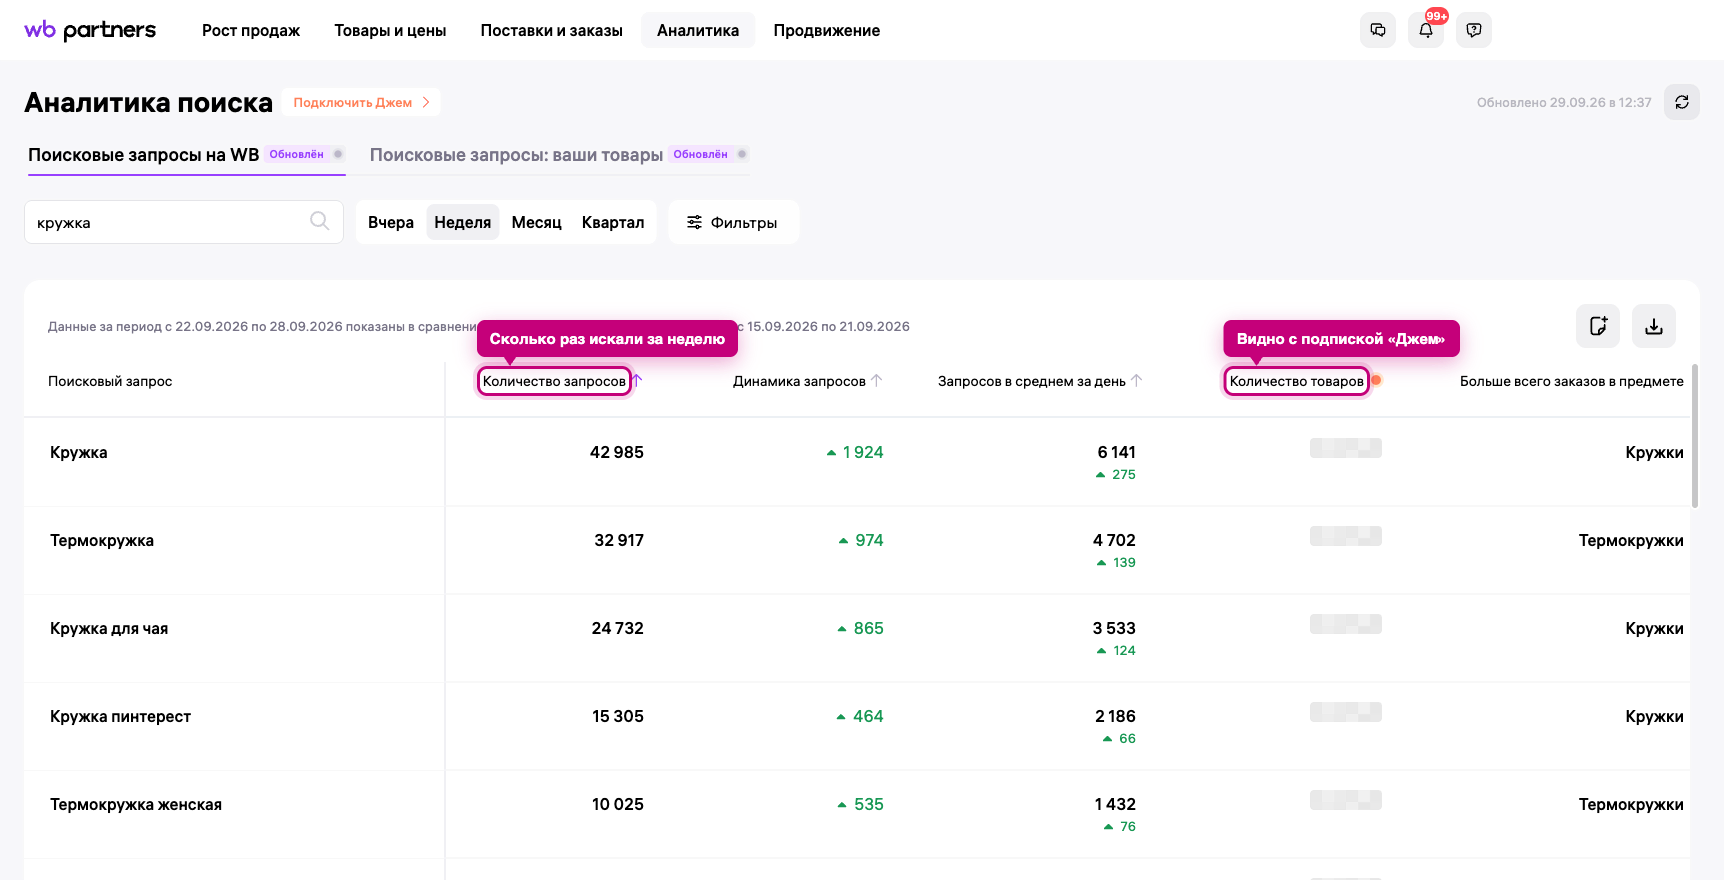Click sort arrow next to Динамика запросов

(877, 381)
